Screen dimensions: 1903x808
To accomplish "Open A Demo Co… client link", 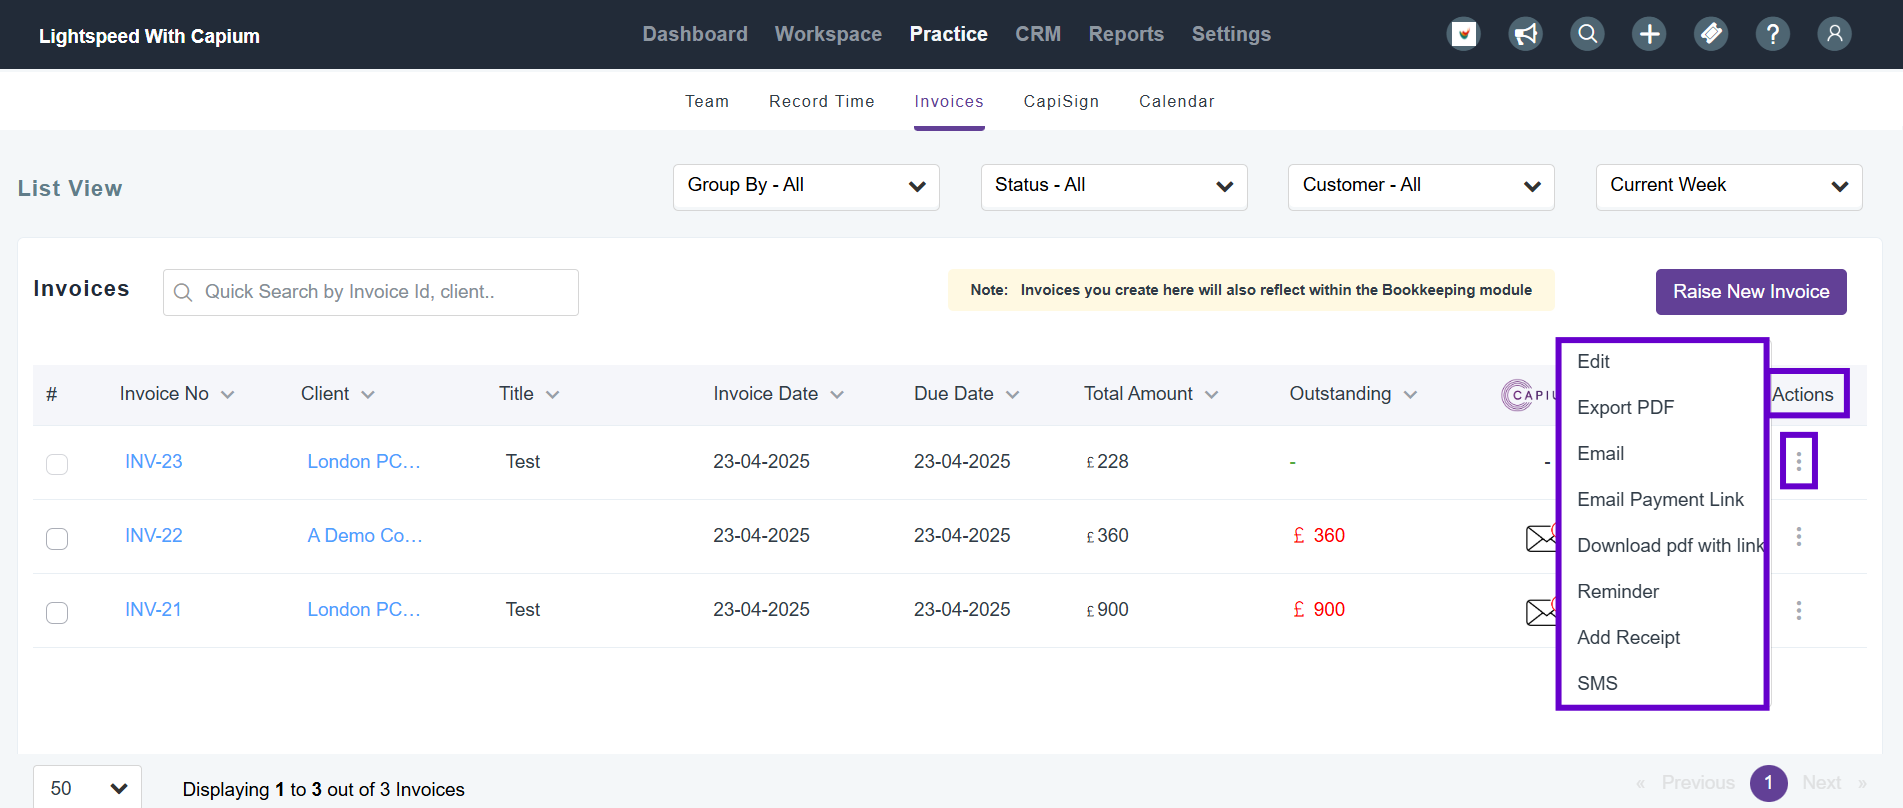I will pos(365,536).
